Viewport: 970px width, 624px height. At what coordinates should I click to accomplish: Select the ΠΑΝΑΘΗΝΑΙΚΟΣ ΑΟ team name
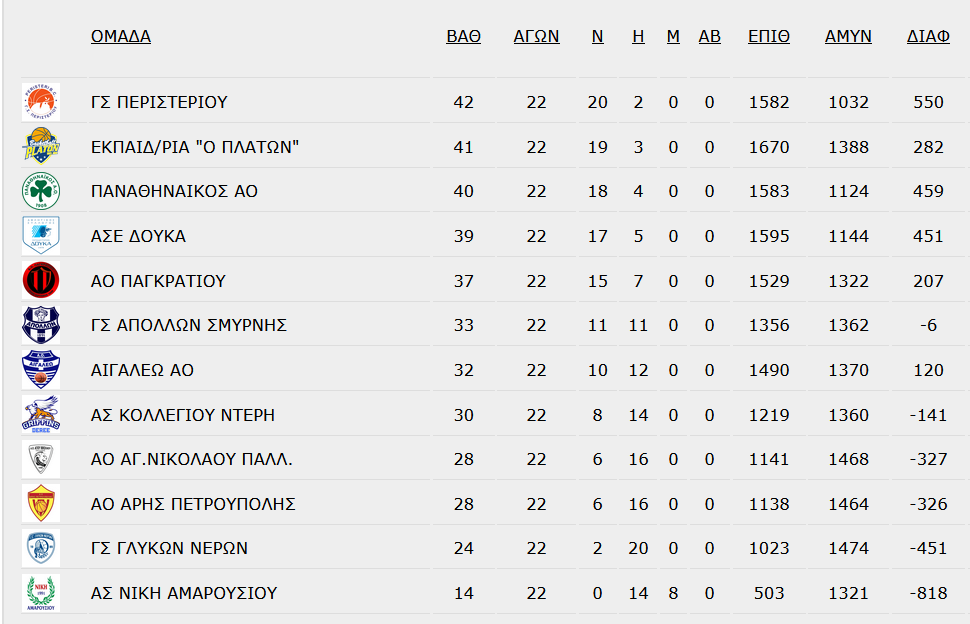174,191
